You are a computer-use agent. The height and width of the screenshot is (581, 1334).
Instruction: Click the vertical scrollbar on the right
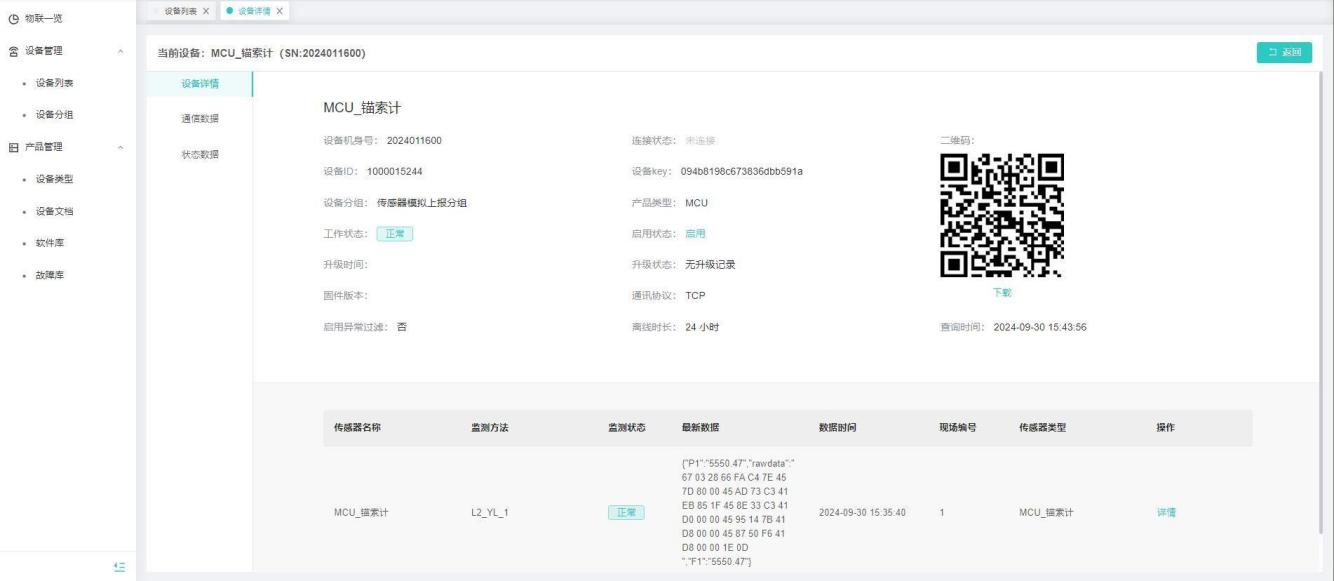coord(1323,300)
